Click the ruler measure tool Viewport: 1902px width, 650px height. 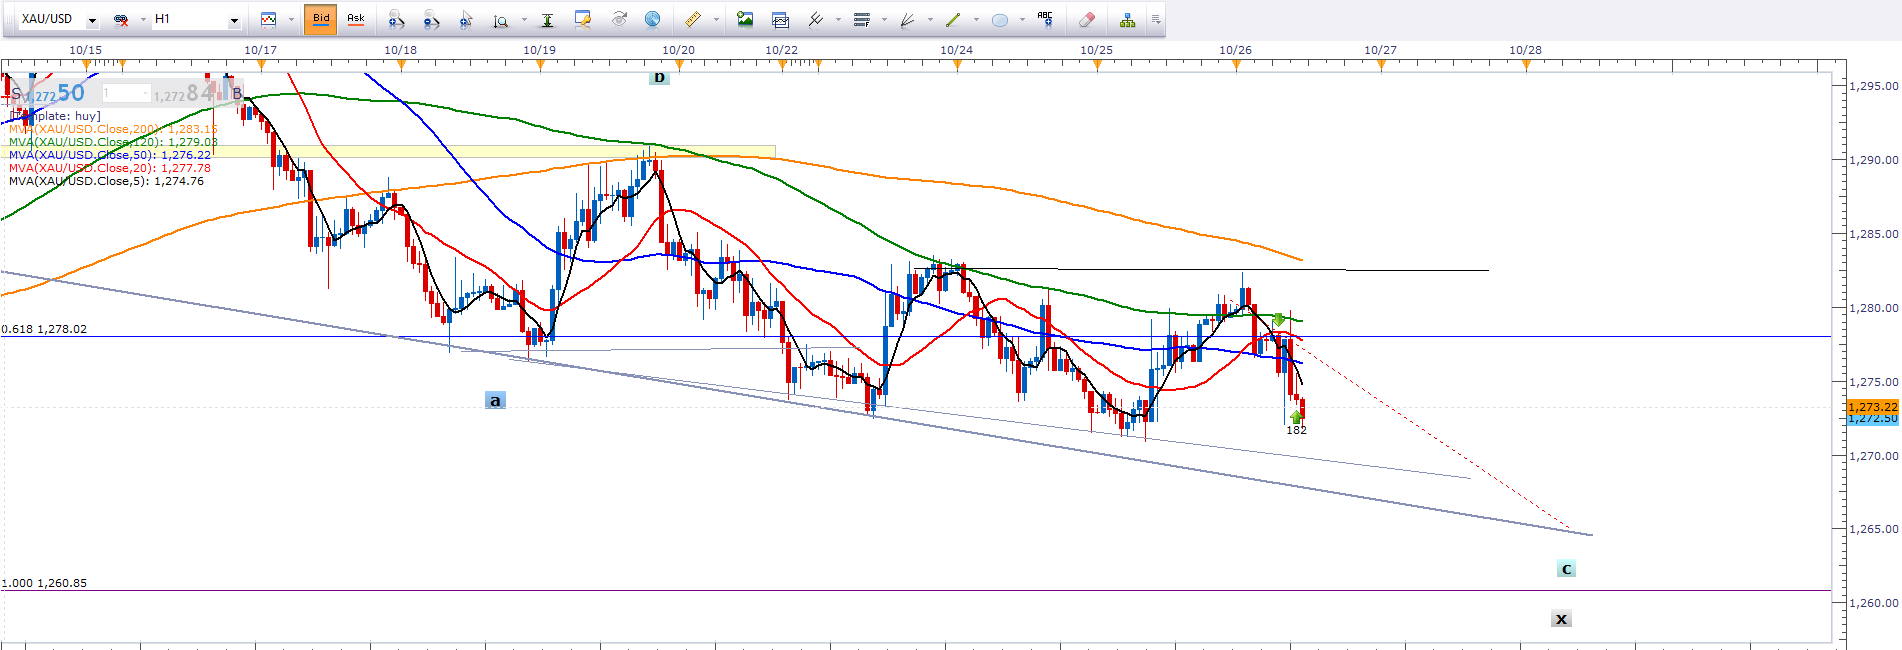(692, 19)
